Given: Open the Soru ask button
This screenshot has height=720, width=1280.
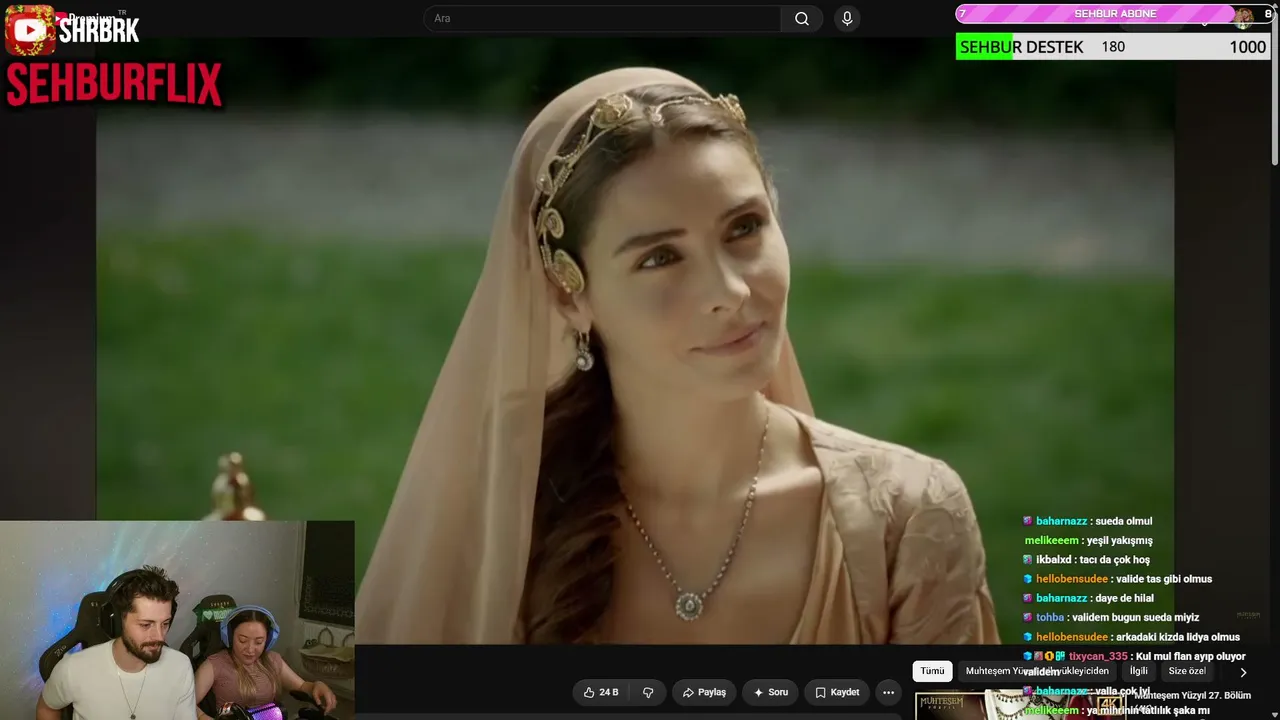Looking at the screenshot, I should coord(770,692).
